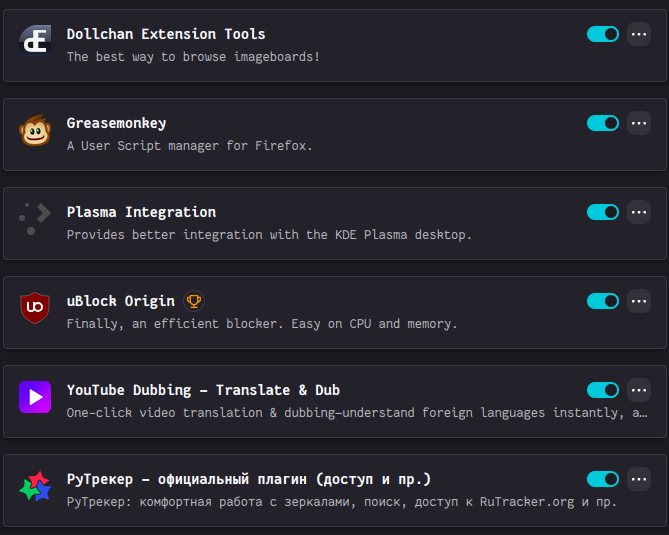Open more options for Dollchan Extension Tools
Viewport: 669px width, 535px height.
point(639,34)
